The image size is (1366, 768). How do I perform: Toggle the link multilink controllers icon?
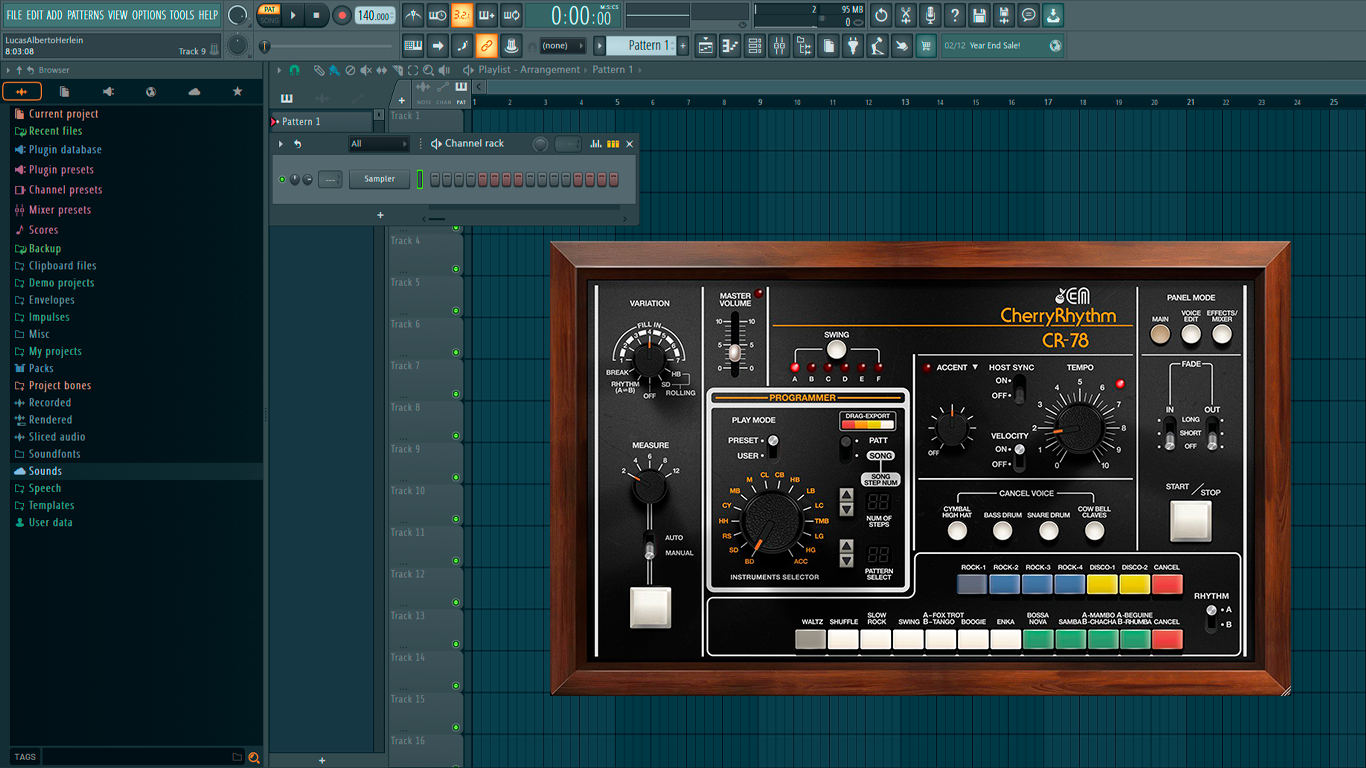pyautogui.click(x=486, y=45)
